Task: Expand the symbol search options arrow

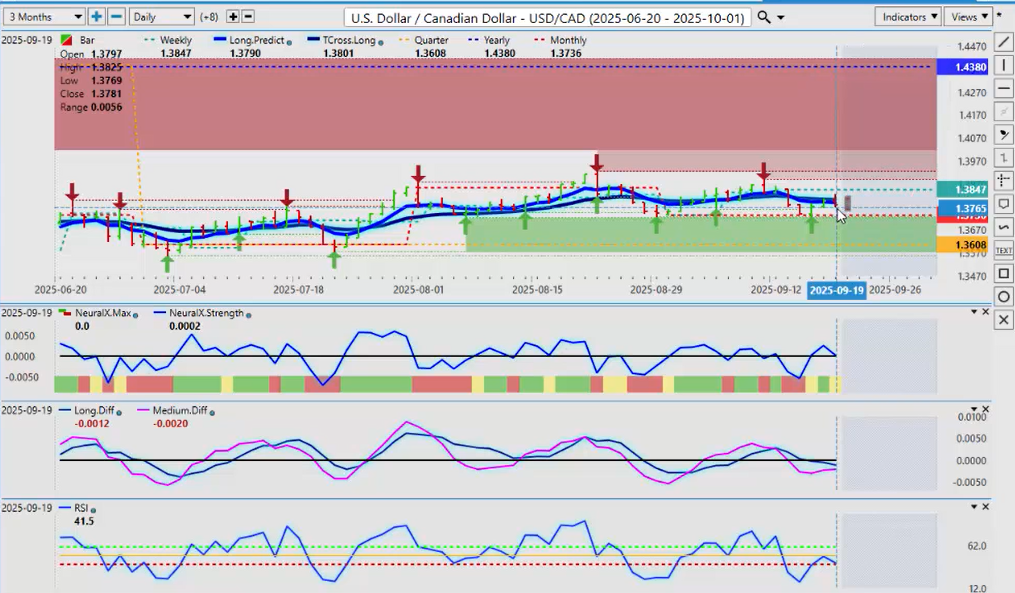Action: click(x=781, y=17)
